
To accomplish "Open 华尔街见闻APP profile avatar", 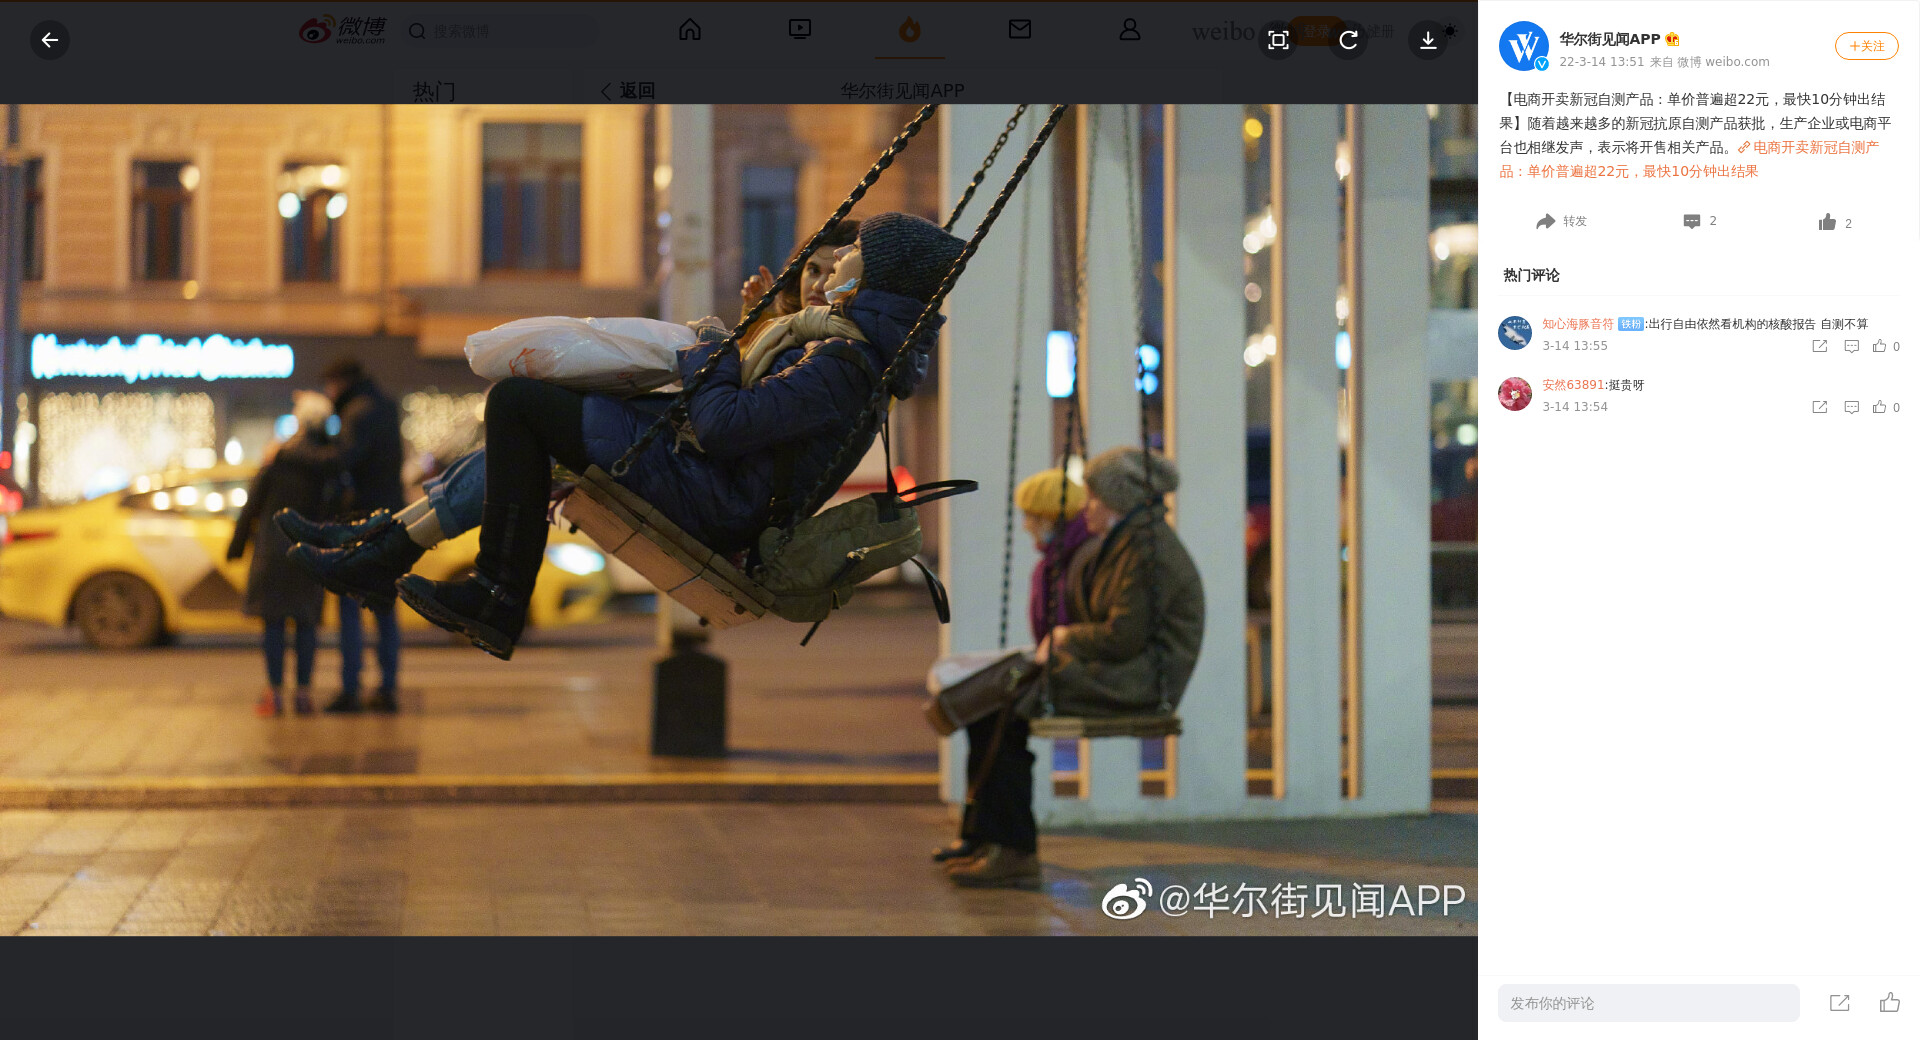I will pyautogui.click(x=1523, y=47).
